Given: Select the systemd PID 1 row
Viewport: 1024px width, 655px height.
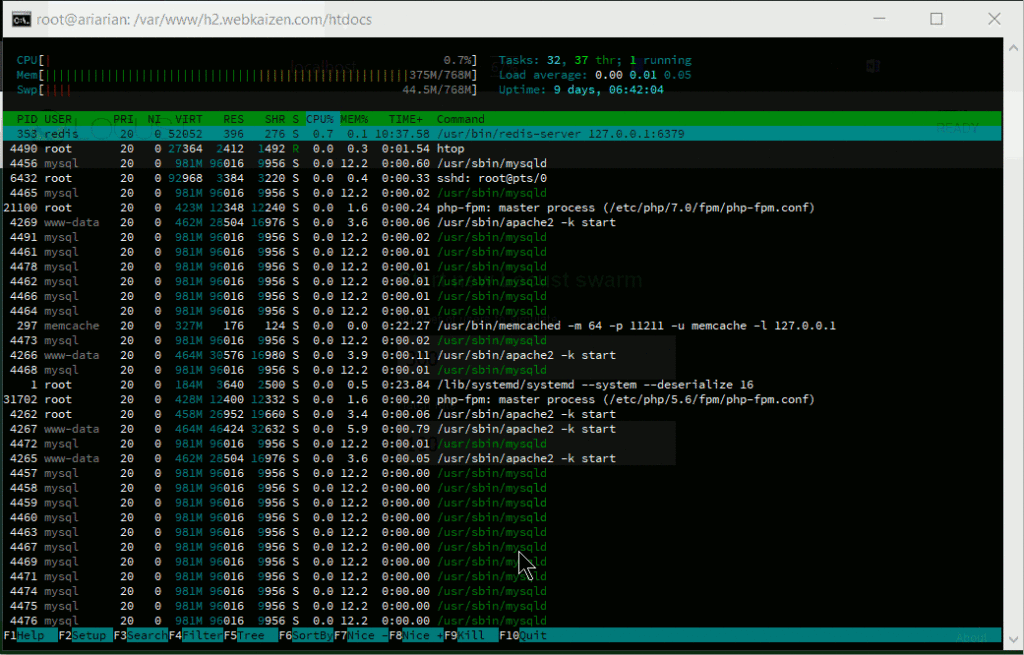Looking at the screenshot, I should (502, 385).
